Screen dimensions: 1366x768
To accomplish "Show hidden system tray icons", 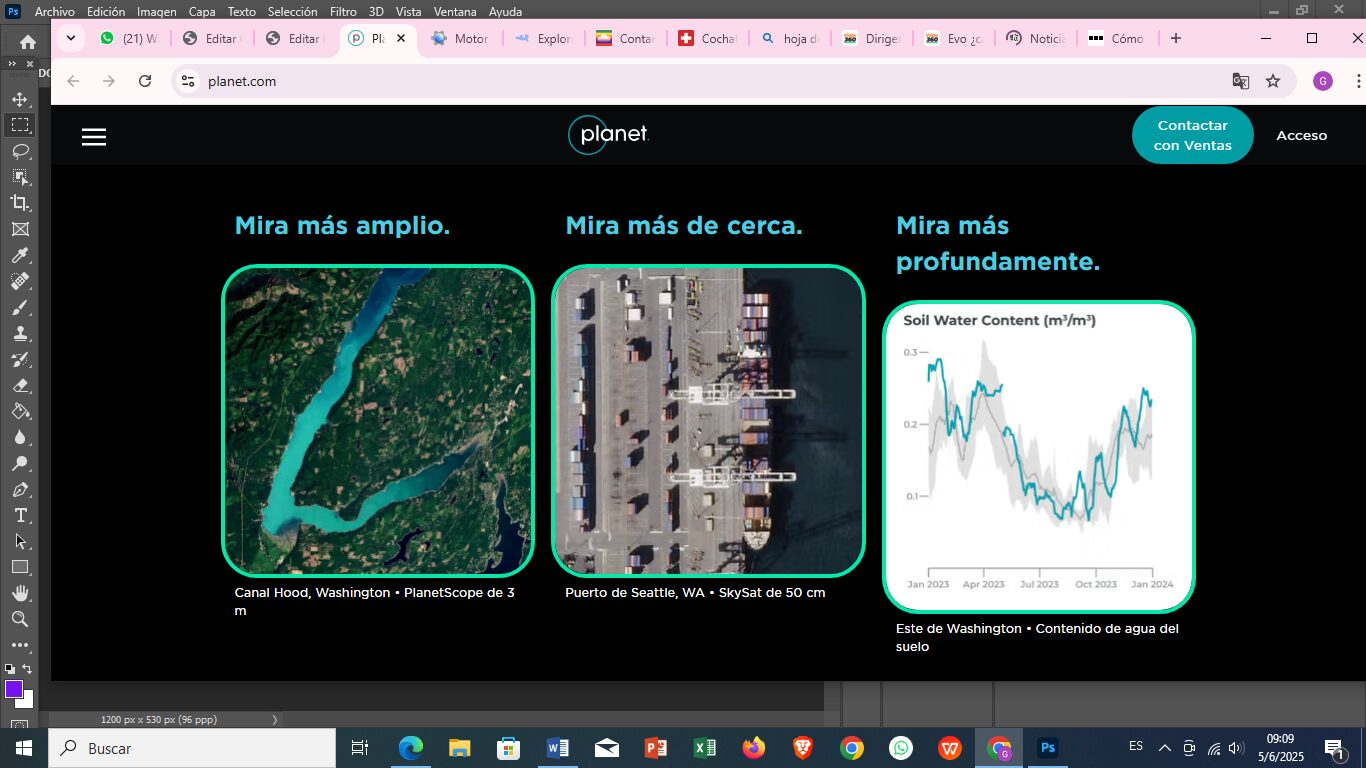I will pyautogui.click(x=1164, y=748).
